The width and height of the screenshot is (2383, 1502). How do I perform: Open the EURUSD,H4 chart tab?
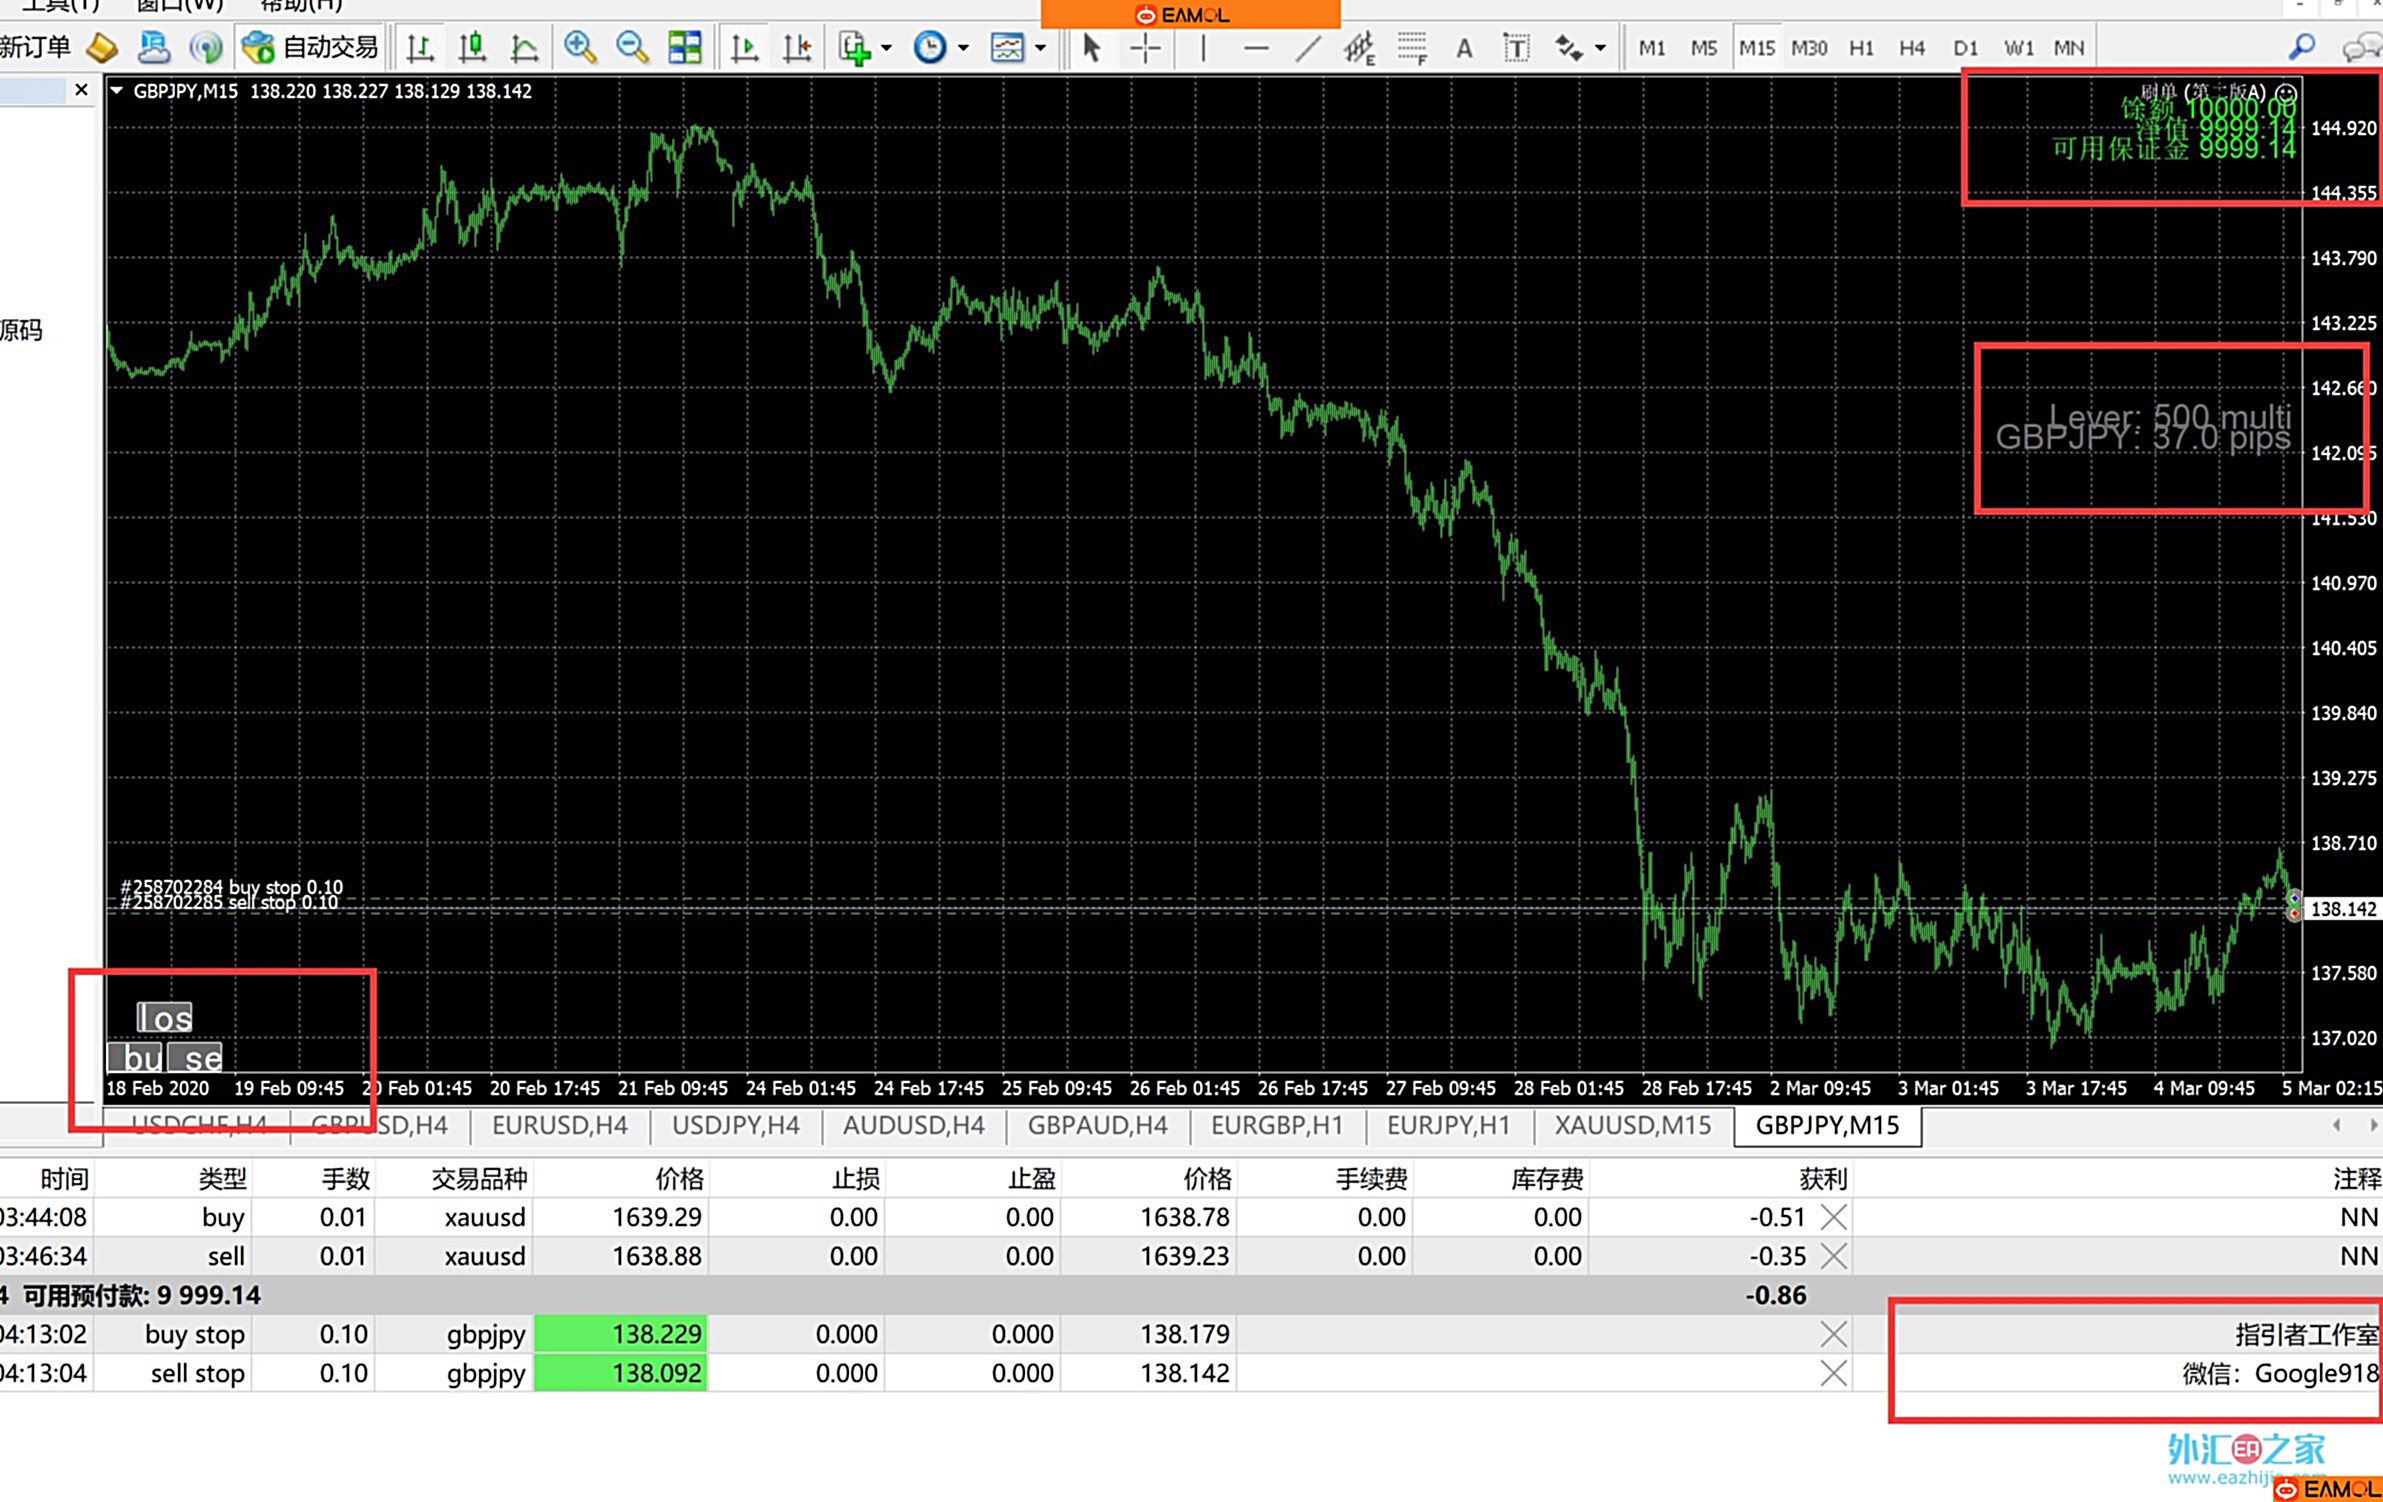click(560, 1125)
